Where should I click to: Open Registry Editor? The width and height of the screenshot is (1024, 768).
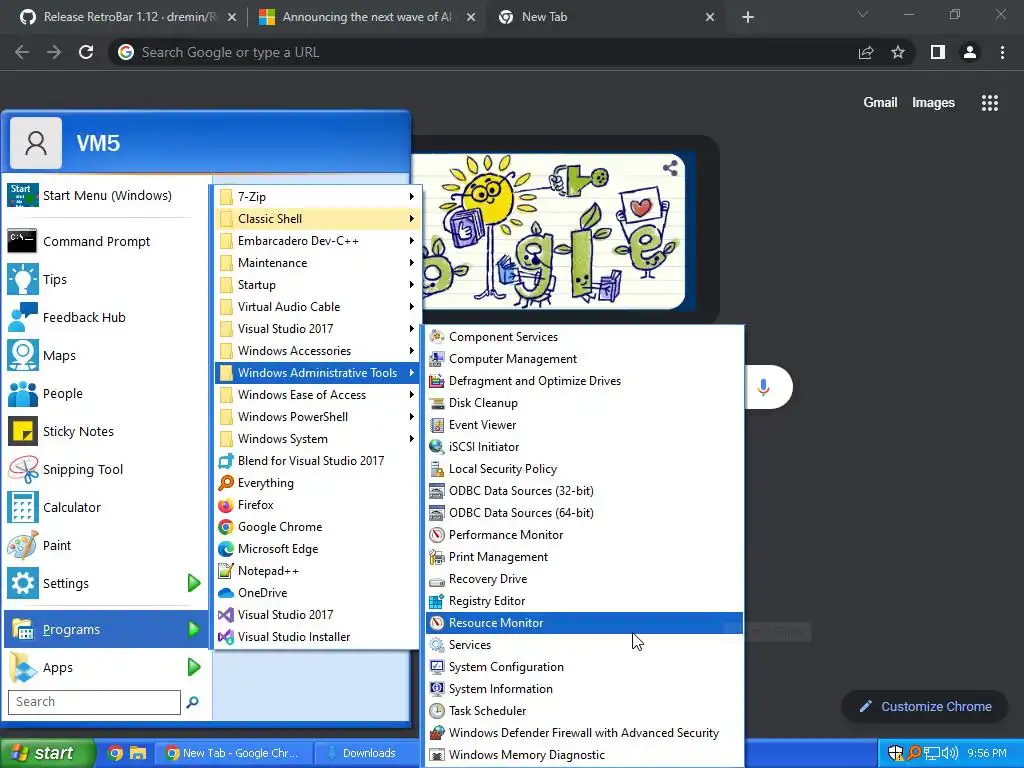pos(584,601)
